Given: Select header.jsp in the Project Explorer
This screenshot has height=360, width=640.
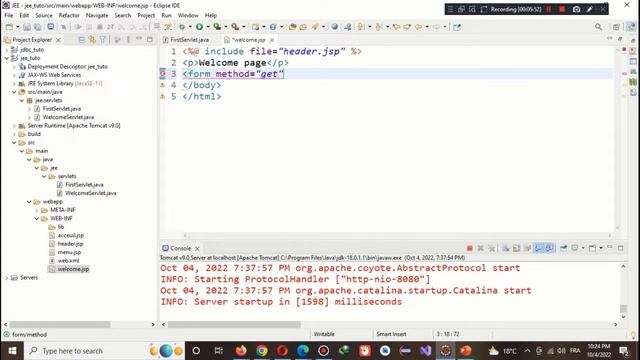Looking at the screenshot, I should coord(70,244).
